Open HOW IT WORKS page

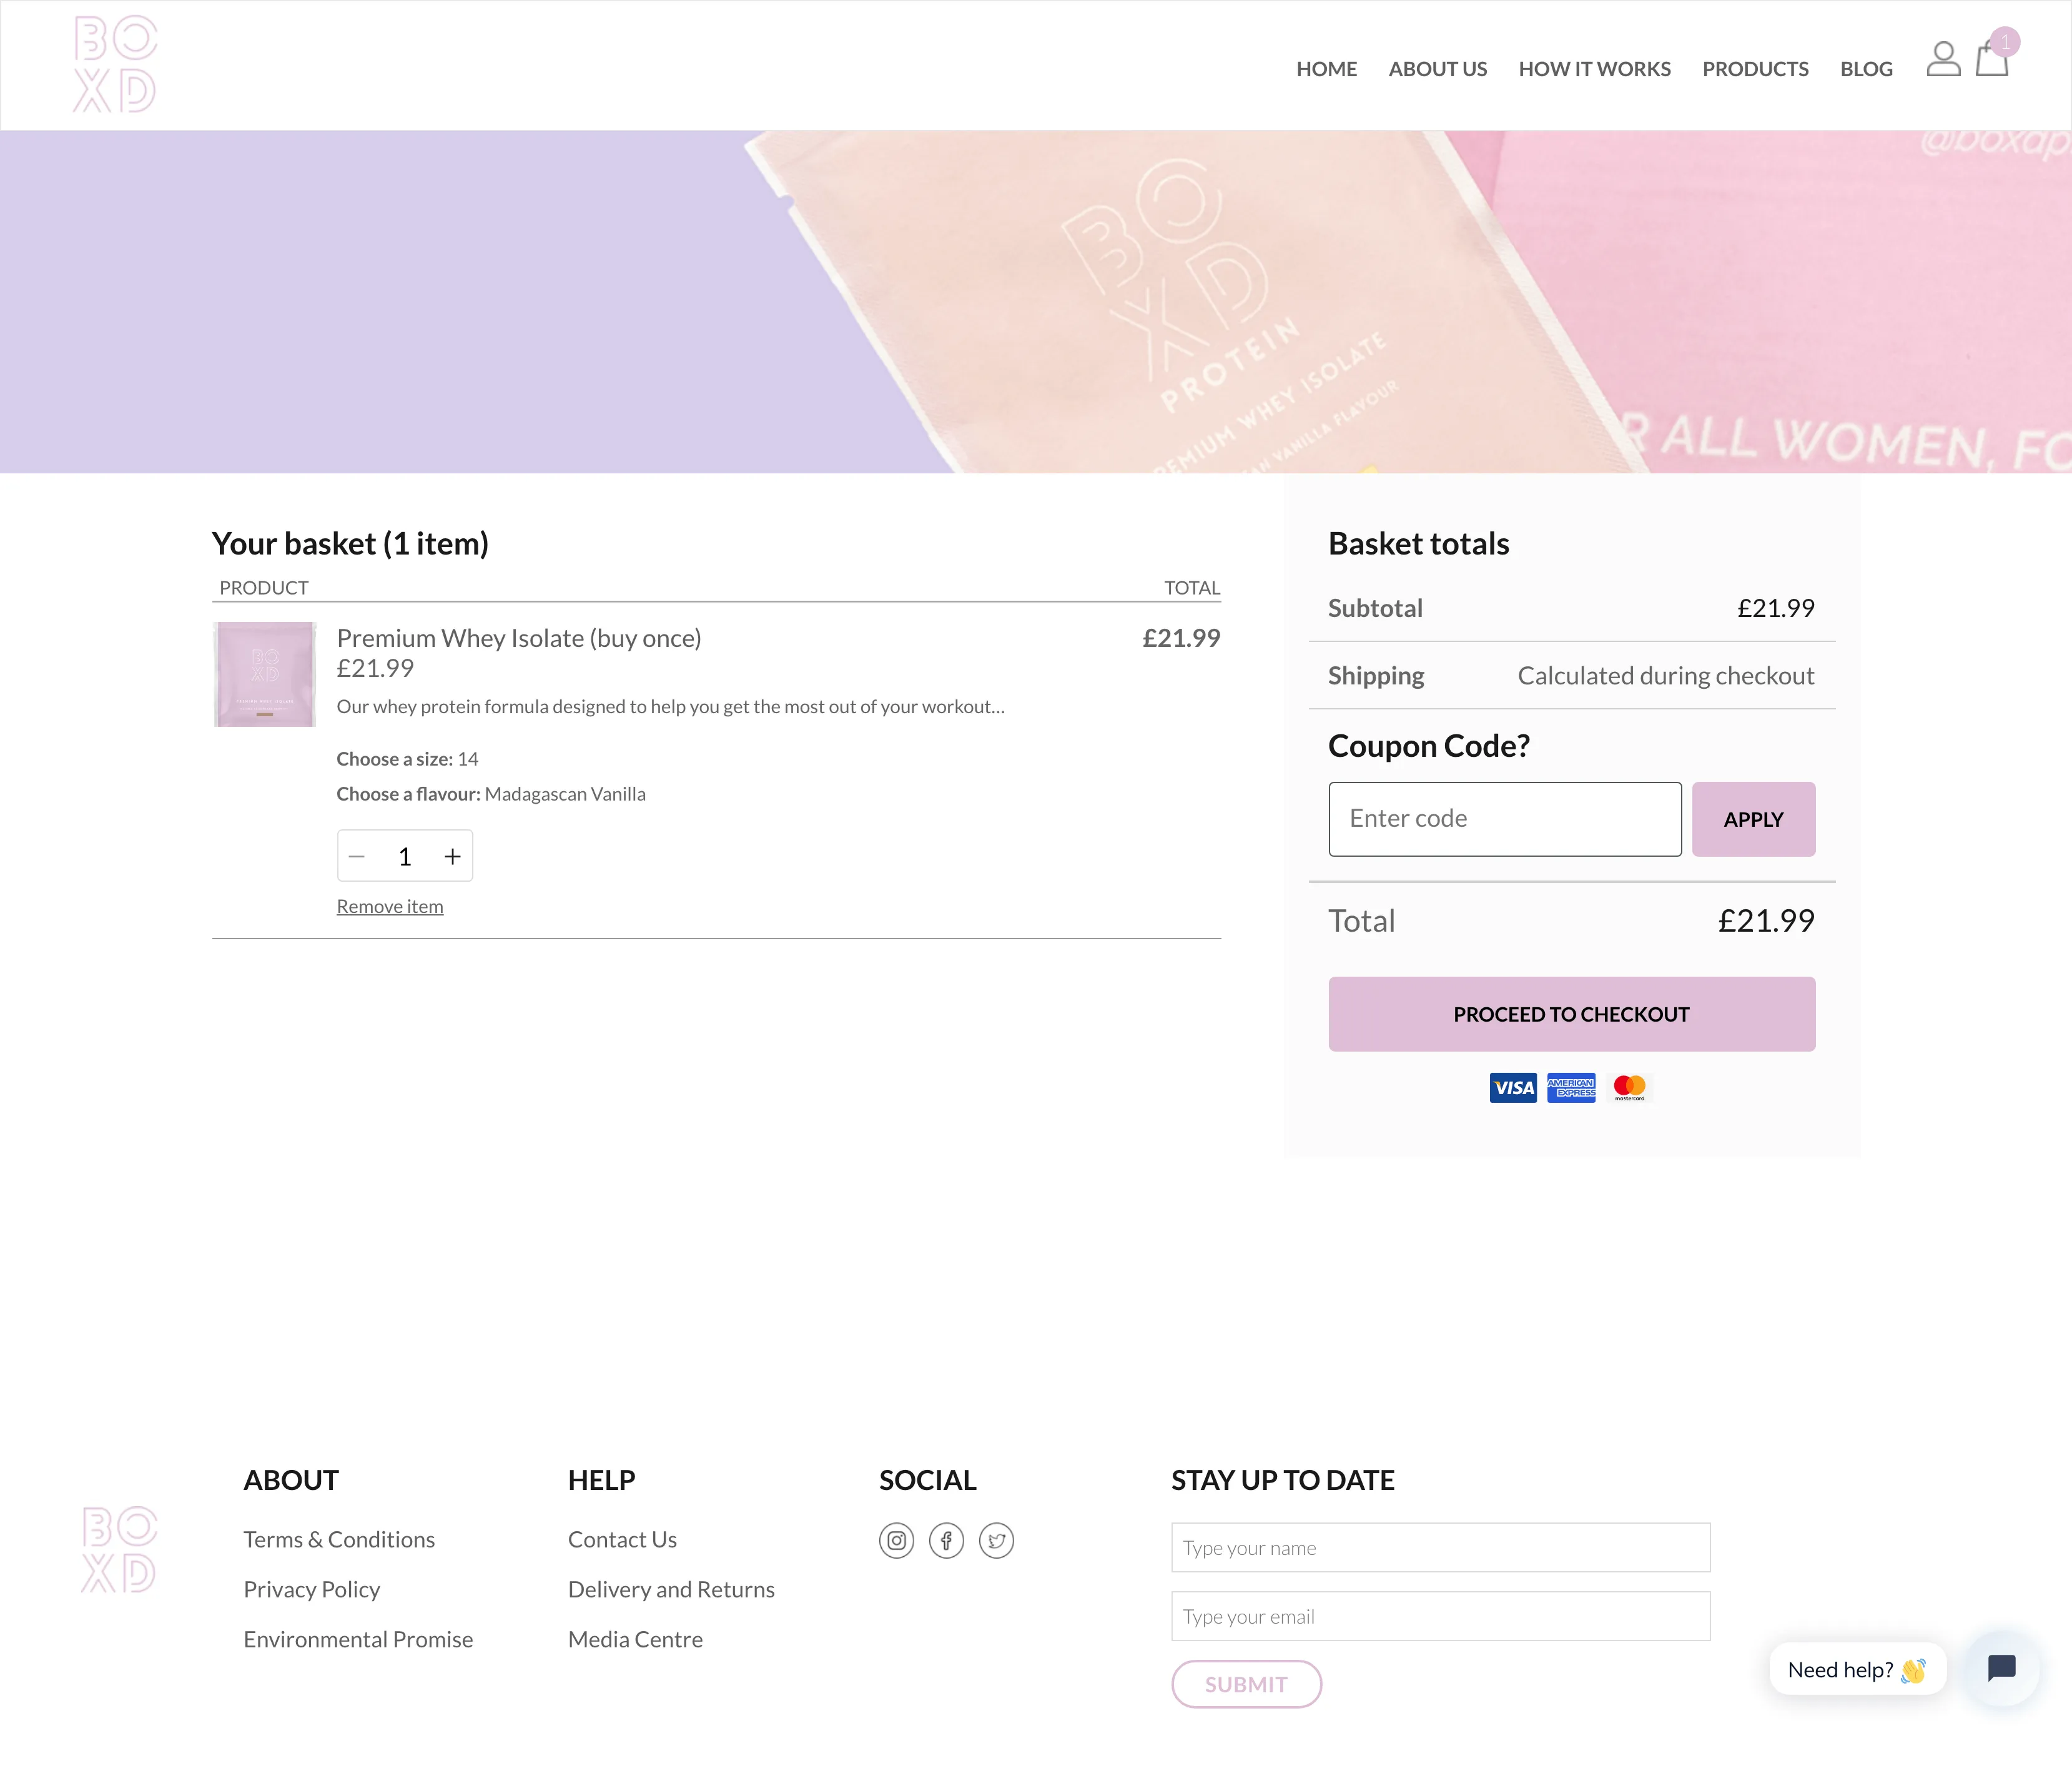pos(1594,69)
